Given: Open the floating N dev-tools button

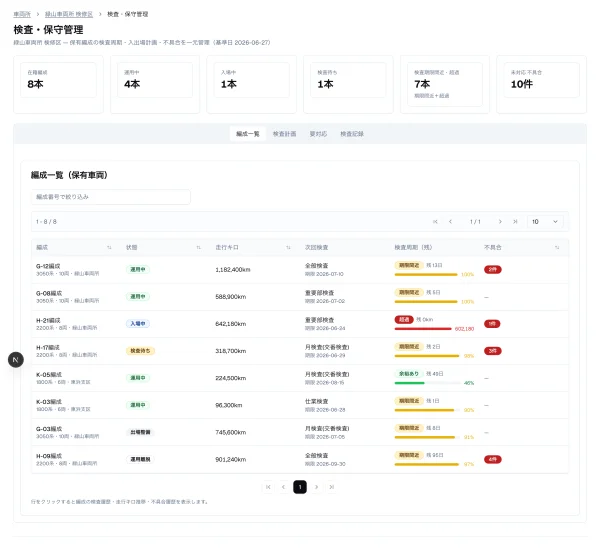Looking at the screenshot, I should 16,360.
